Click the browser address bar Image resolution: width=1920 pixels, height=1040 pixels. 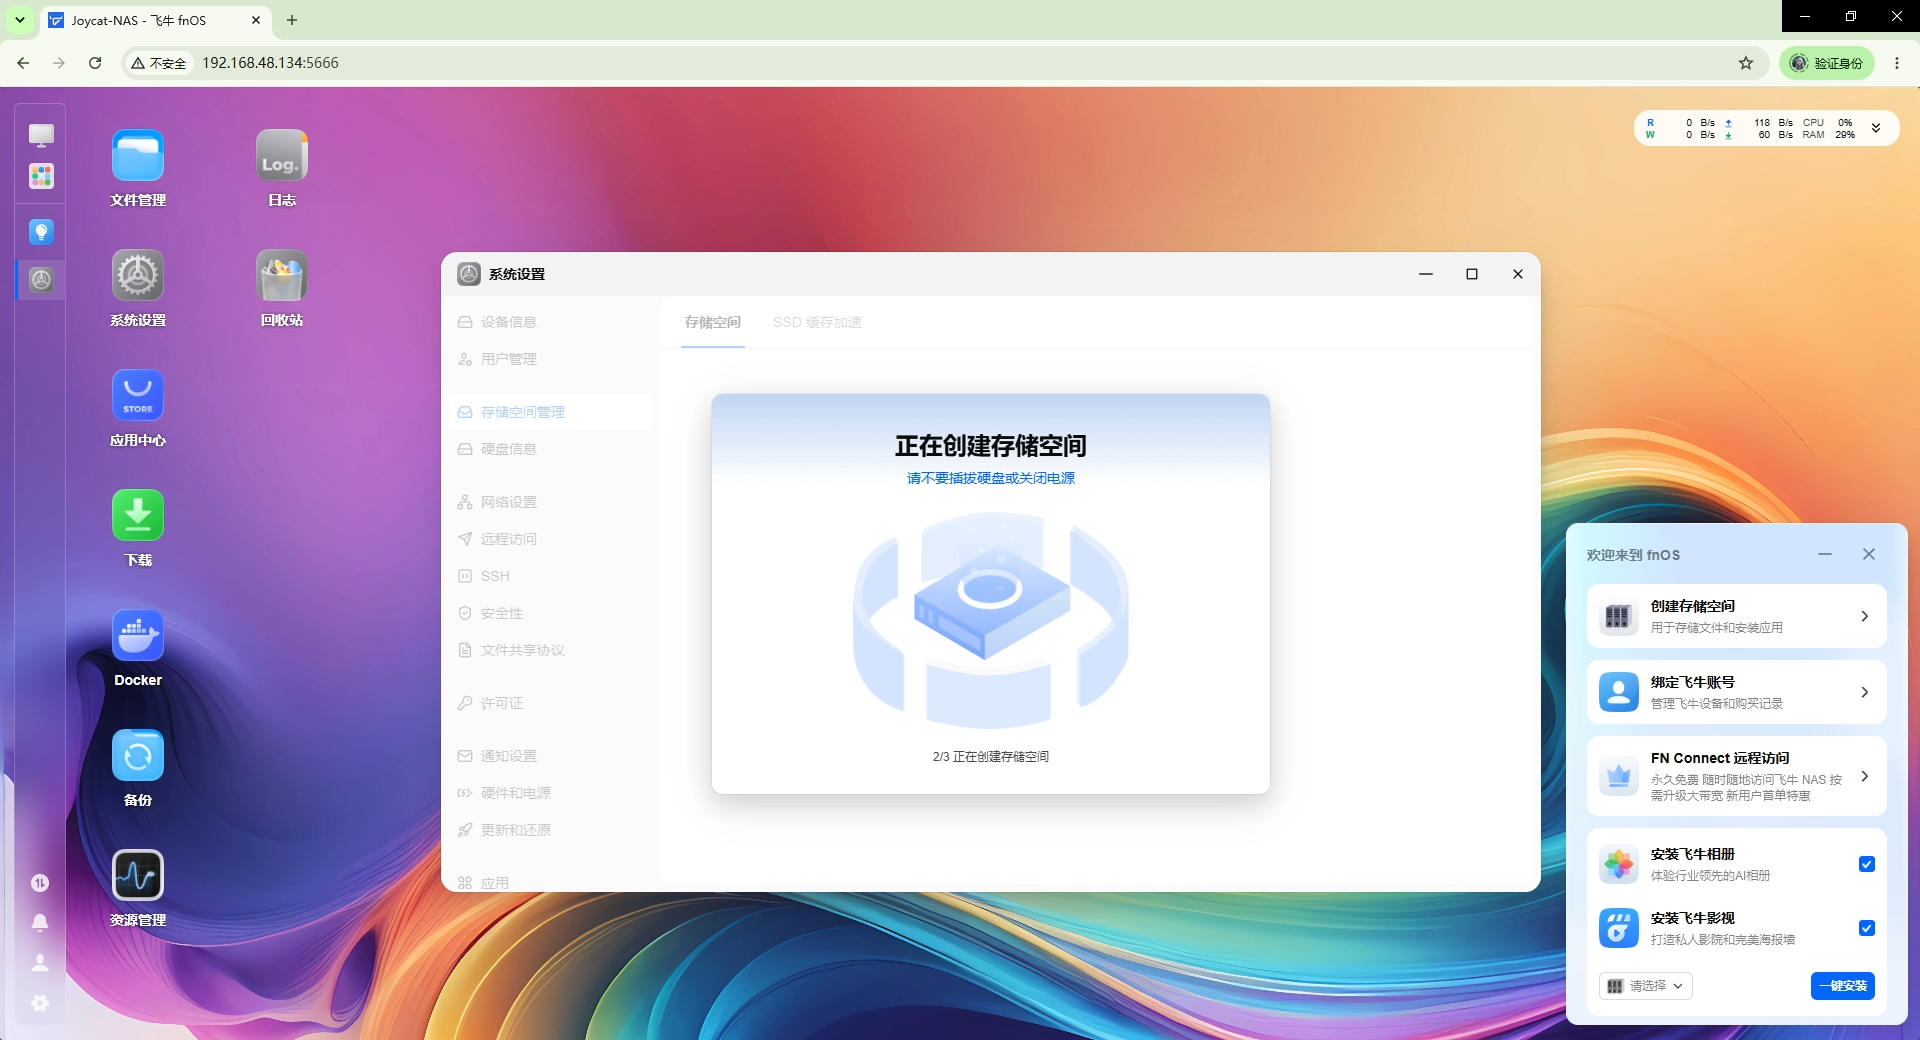tap(960, 63)
